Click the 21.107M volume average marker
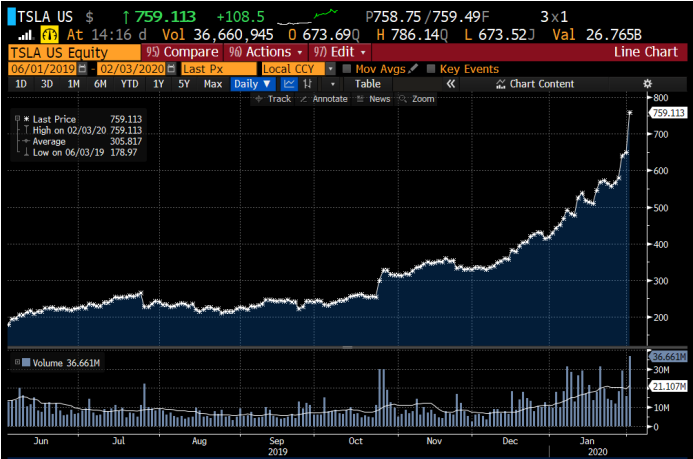This screenshot has height=459, width=693. 668,387
